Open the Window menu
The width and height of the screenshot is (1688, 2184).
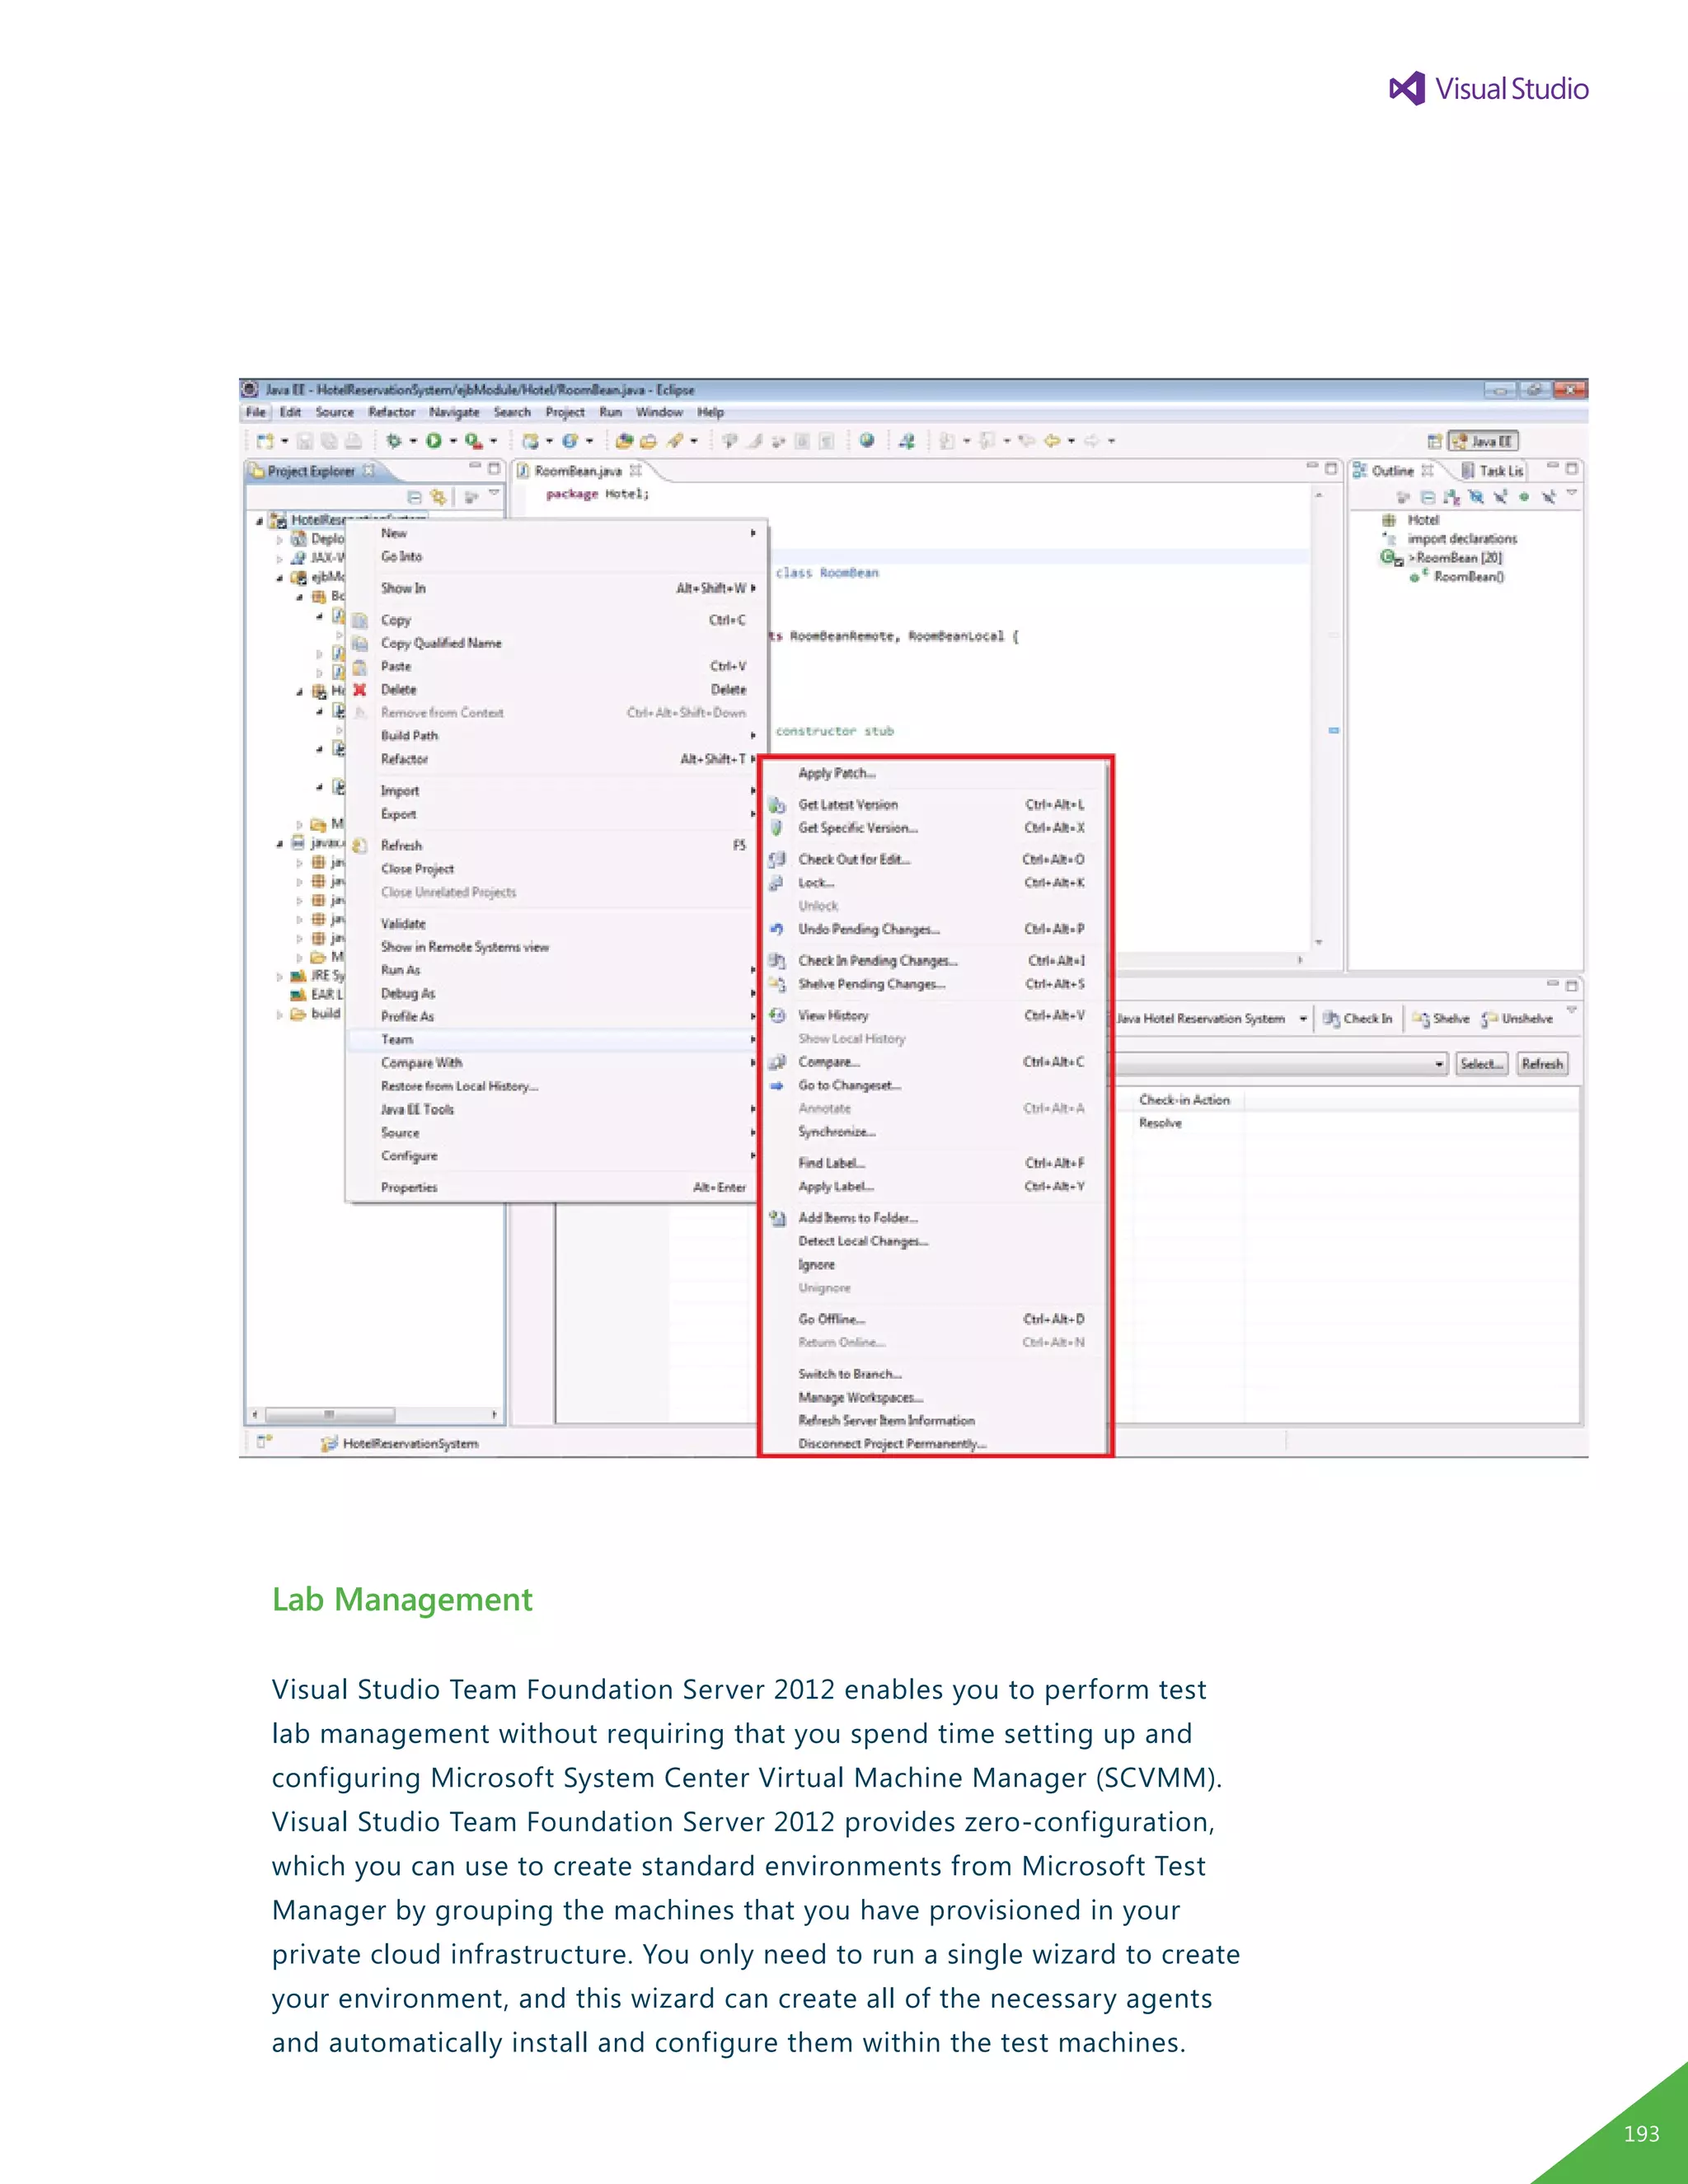pyautogui.click(x=659, y=412)
